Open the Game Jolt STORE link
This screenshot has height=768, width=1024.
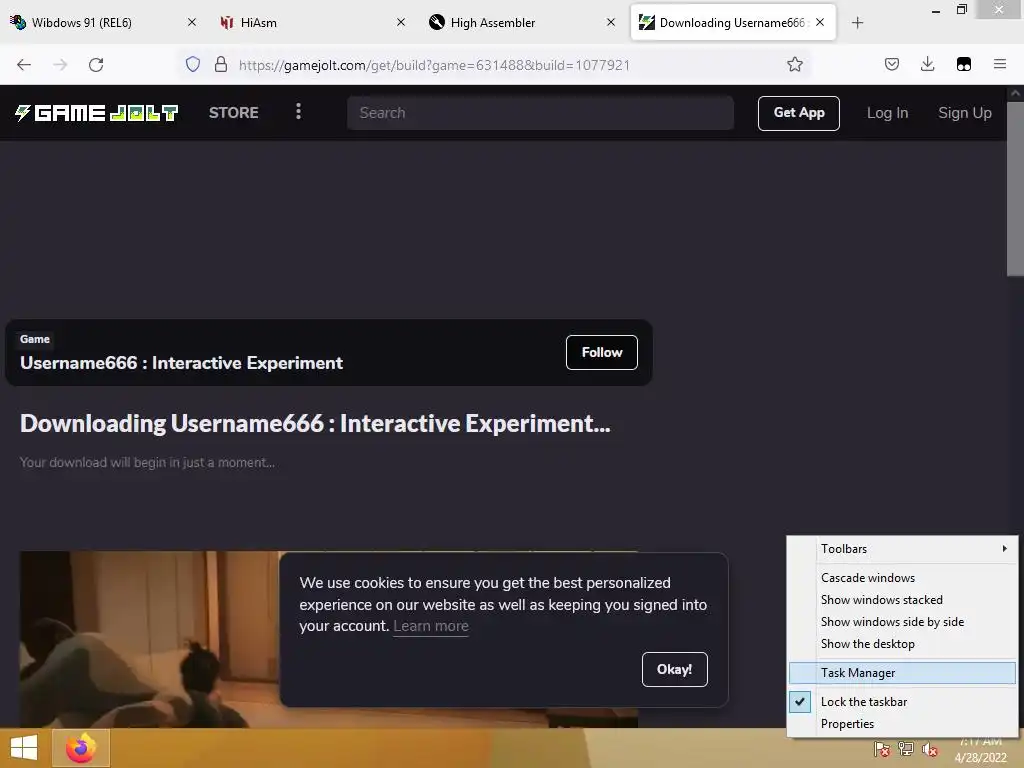(234, 113)
